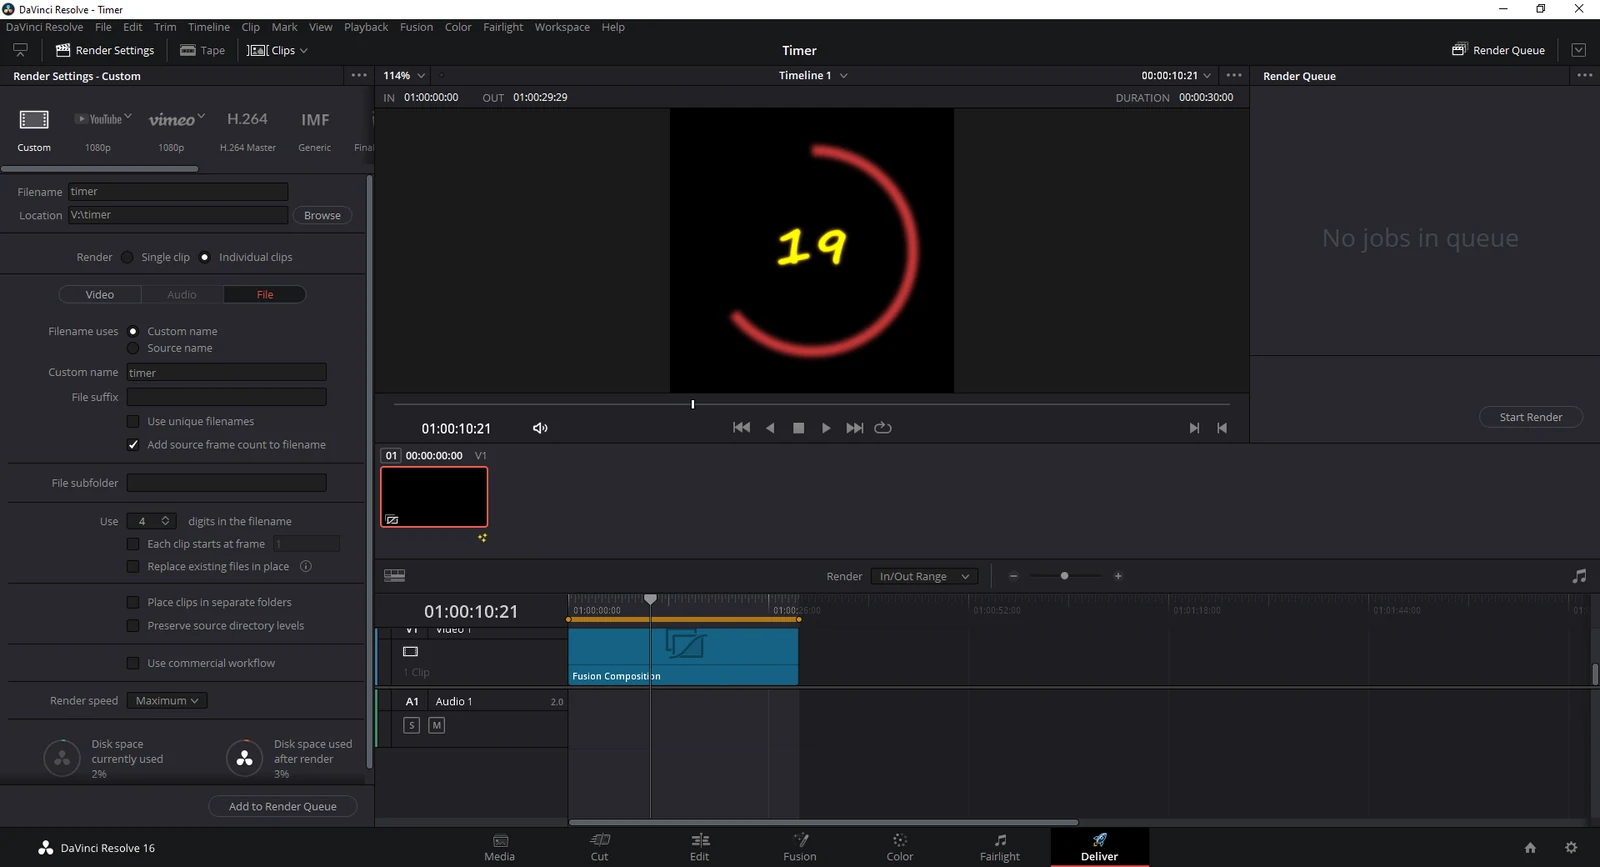1600x867 pixels.
Task: Open the Fusion page
Action: pos(800,847)
